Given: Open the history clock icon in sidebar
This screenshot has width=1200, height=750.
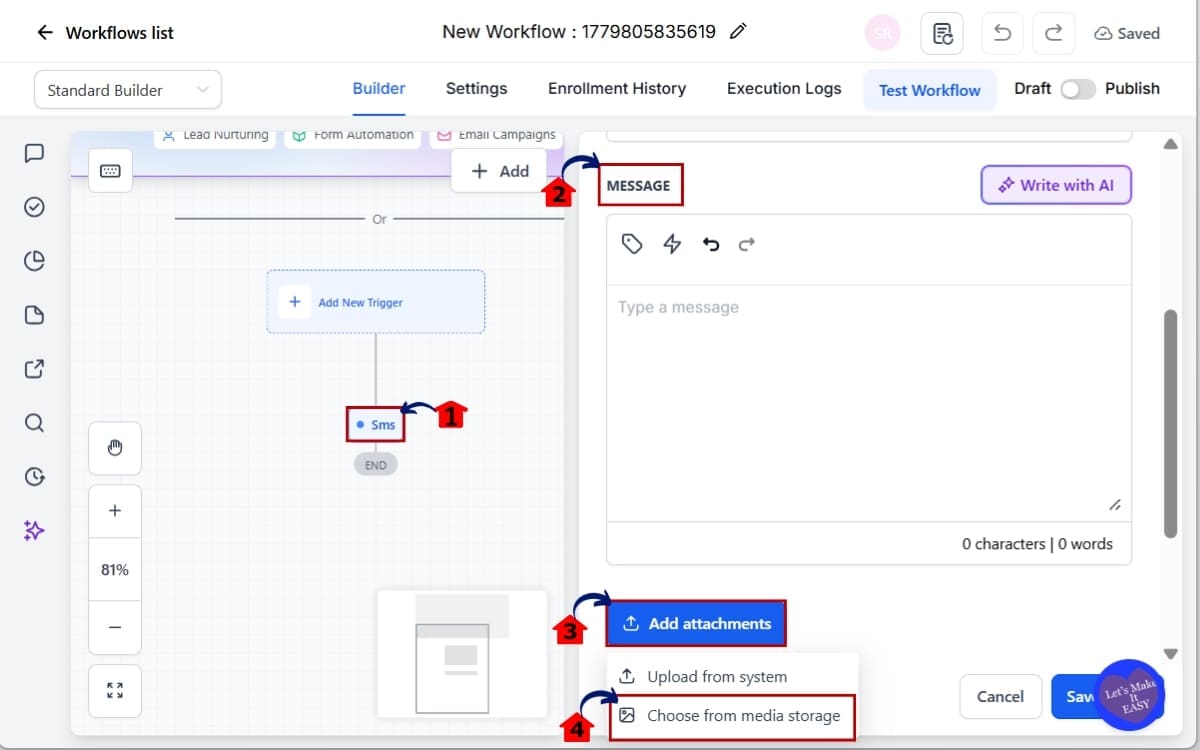Looking at the screenshot, I should 34,476.
